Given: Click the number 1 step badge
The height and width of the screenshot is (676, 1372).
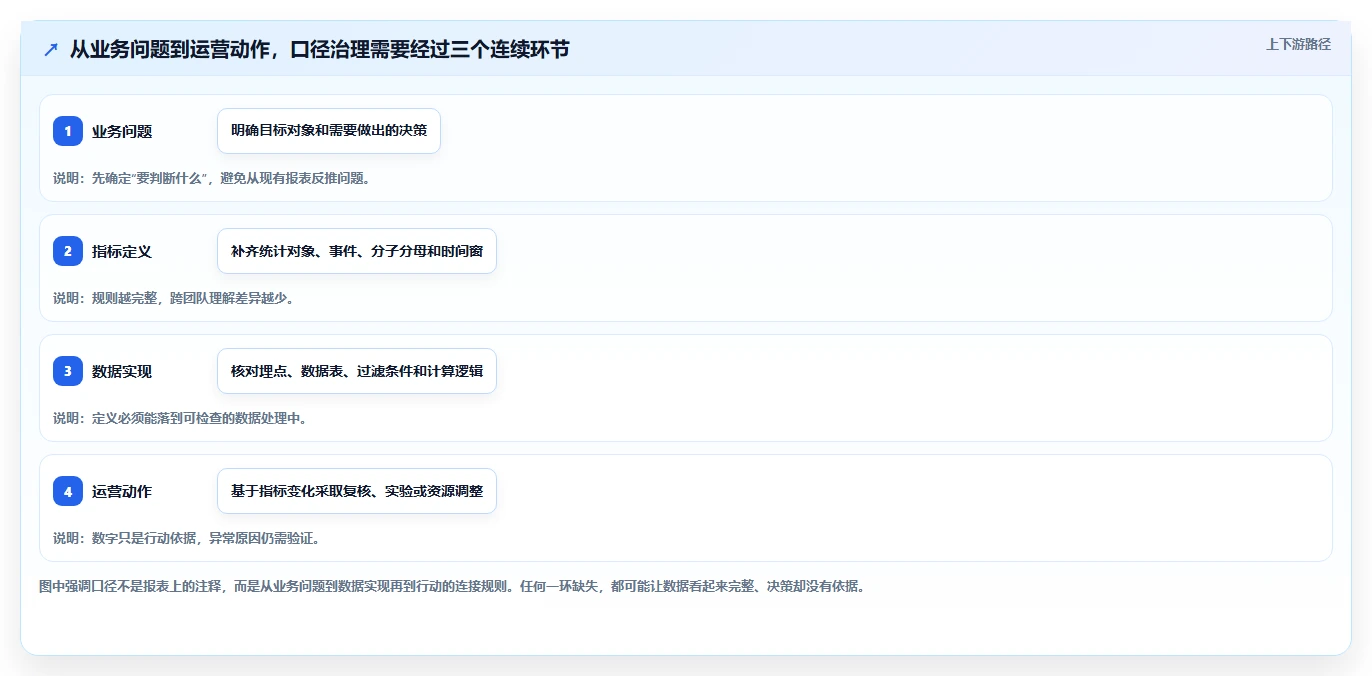Looking at the screenshot, I should 68,131.
